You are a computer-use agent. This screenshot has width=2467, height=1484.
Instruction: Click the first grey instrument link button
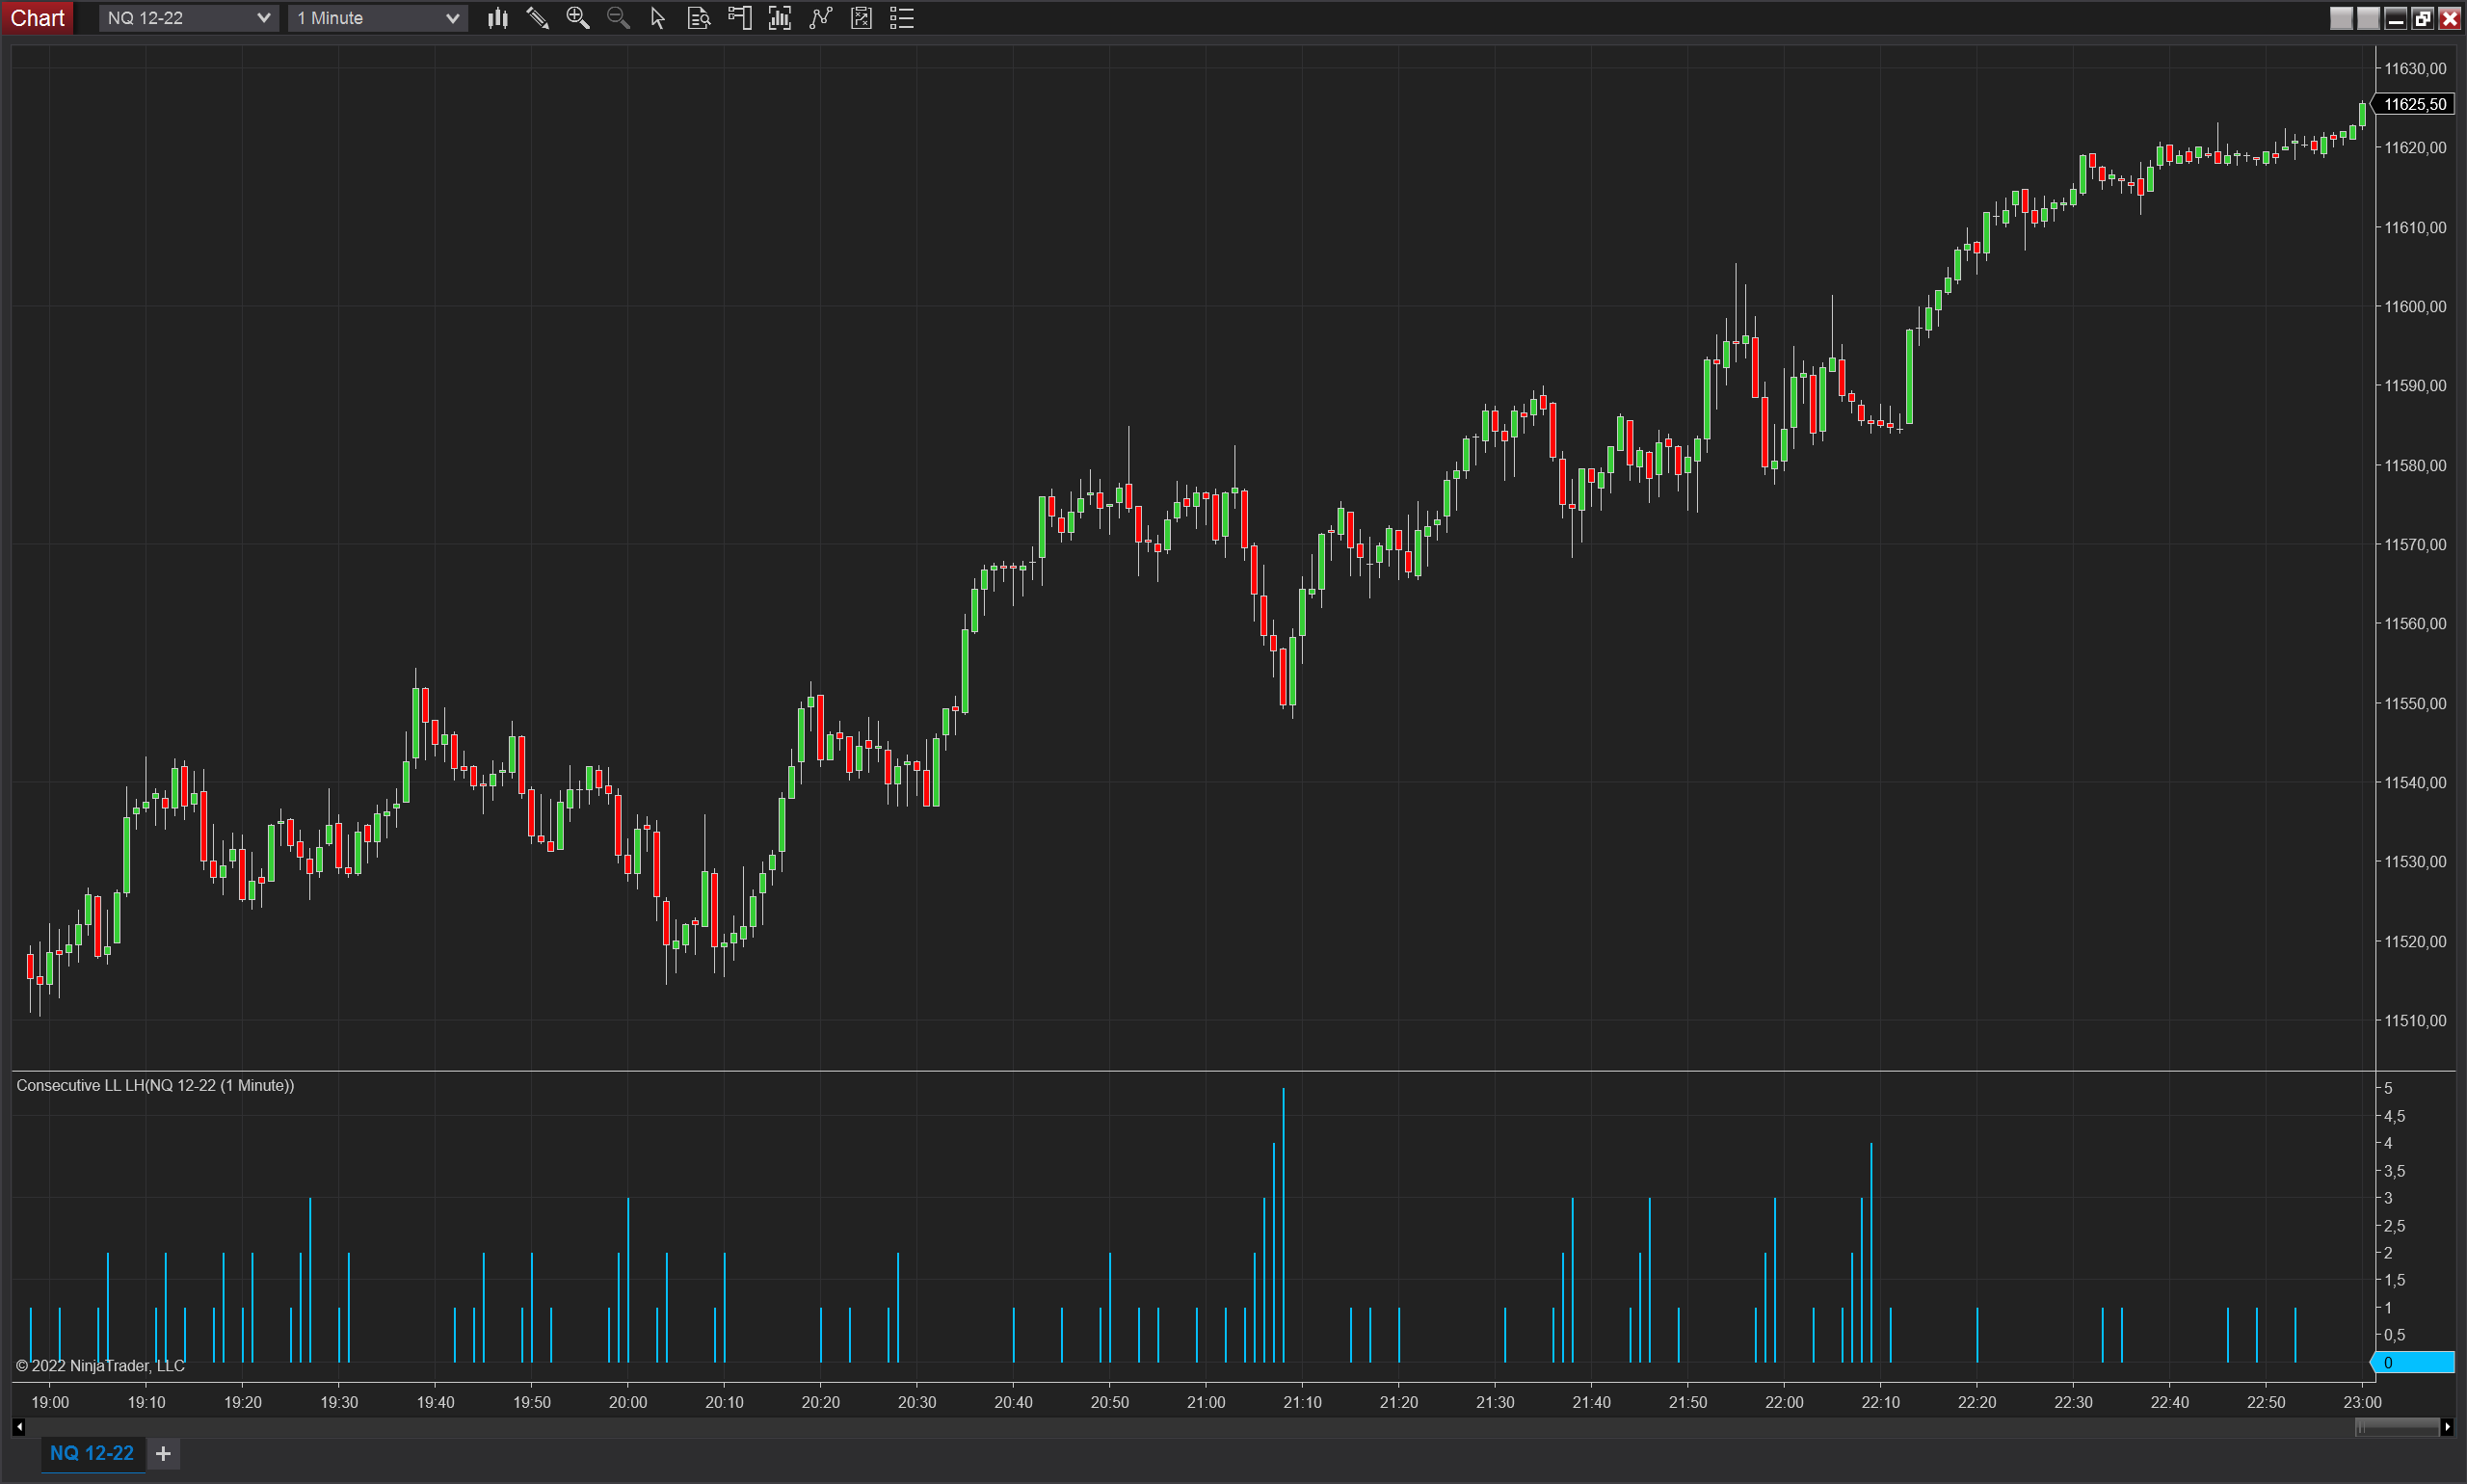[2341, 18]
